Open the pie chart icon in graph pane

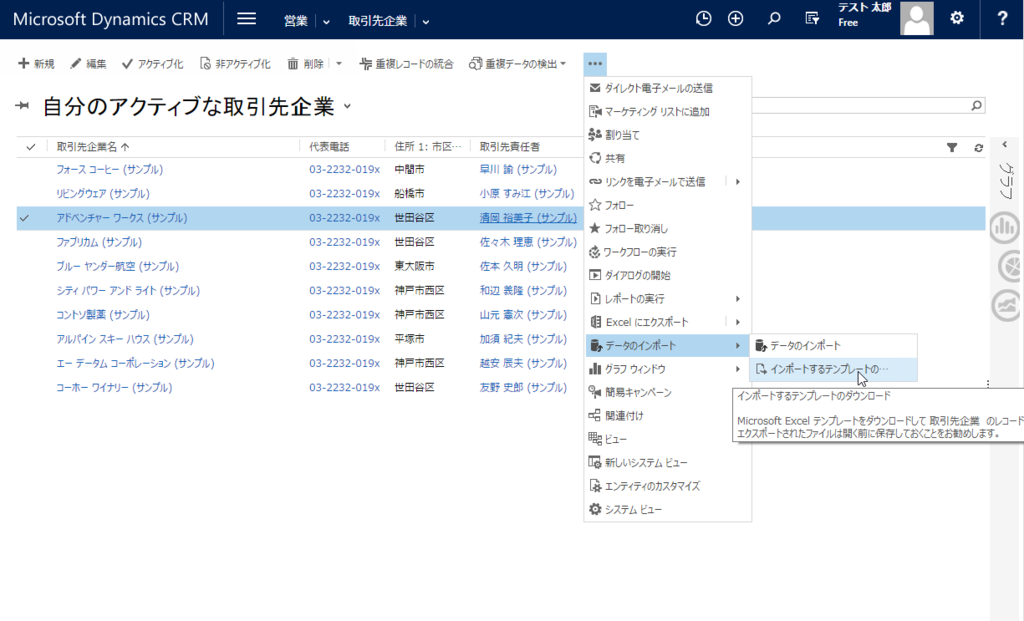click(1011, 266)
